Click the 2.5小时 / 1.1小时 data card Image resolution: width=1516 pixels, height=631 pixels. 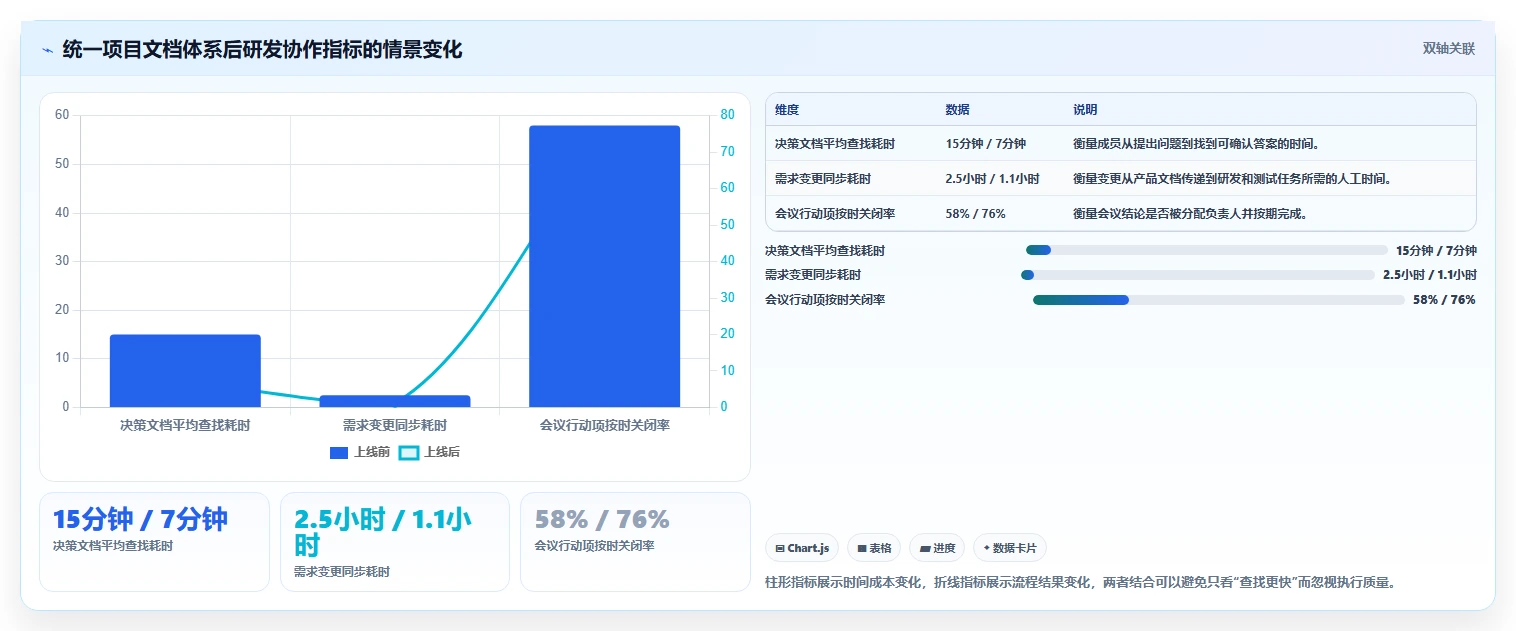[x=395, y=542]
